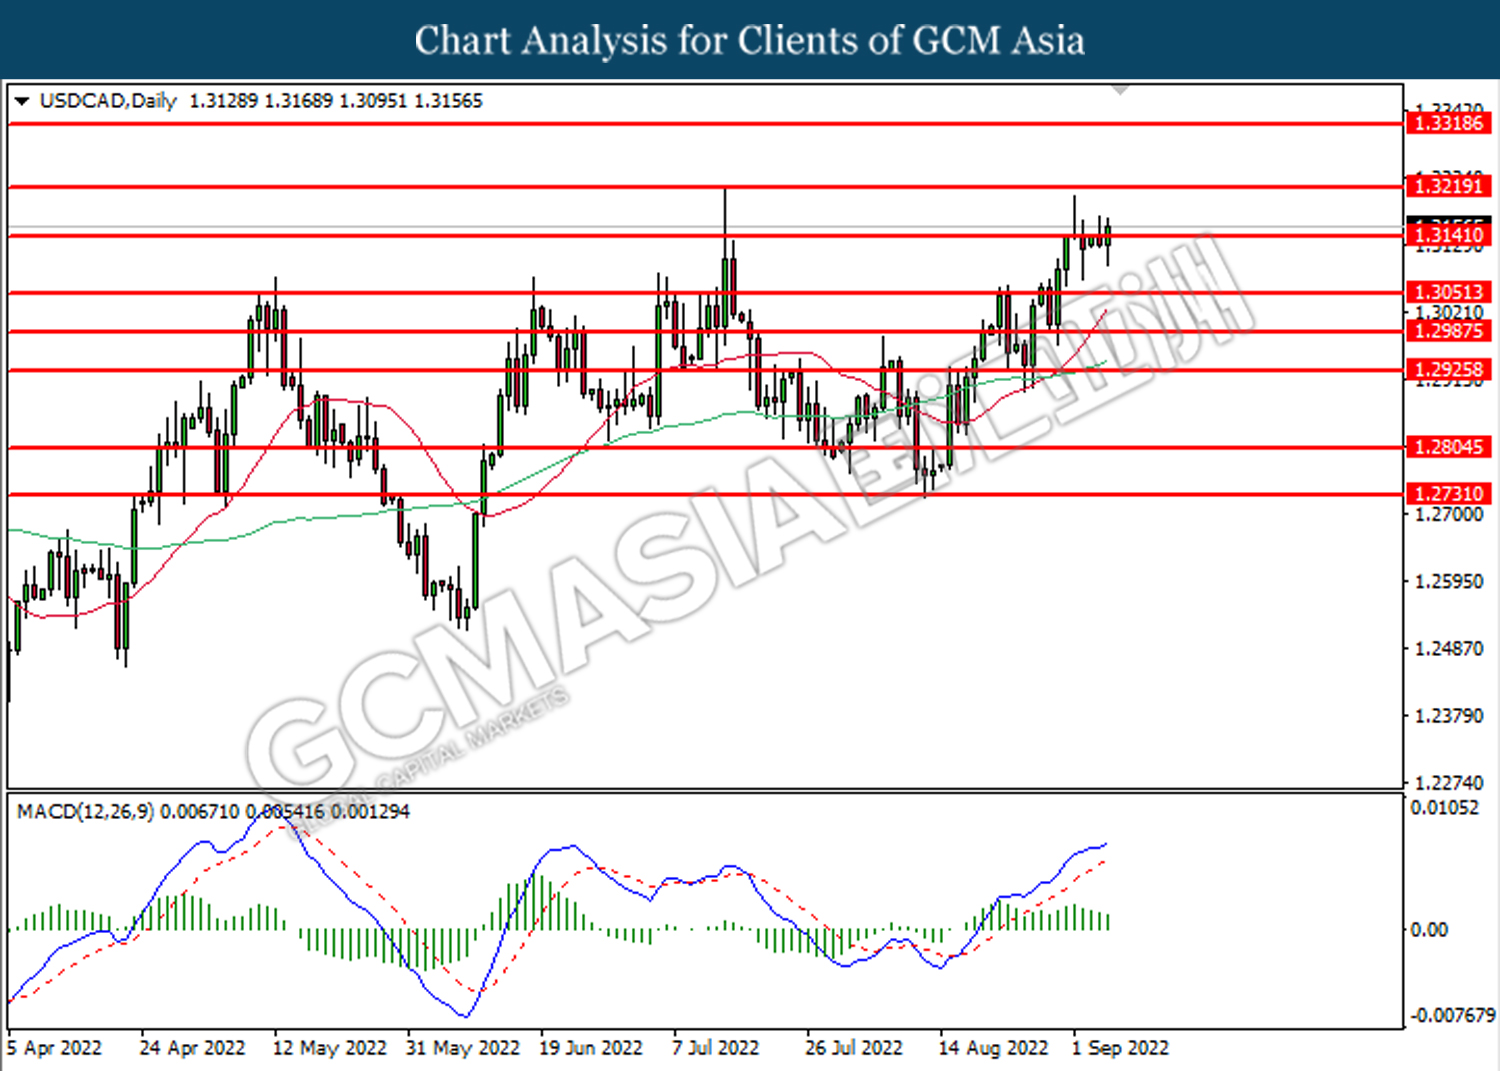Select the 1.27310 support price label
This screenshot has width=1500, height=1071.
point(1448,494)
